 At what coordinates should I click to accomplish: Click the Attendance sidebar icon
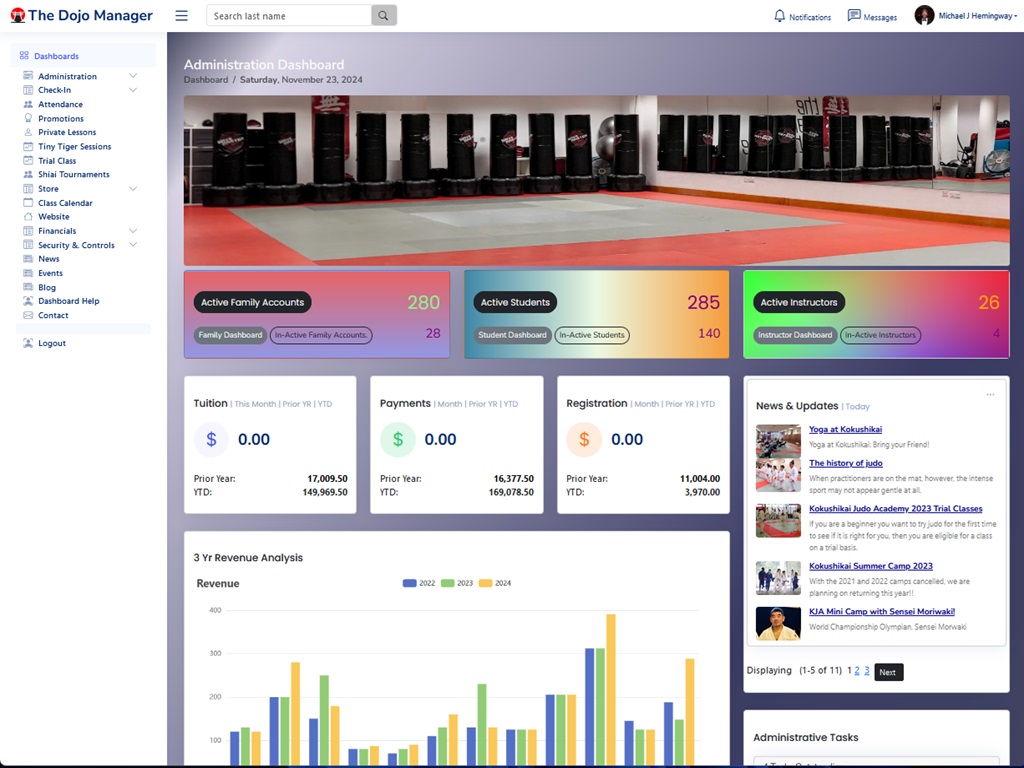click(28, 104)
